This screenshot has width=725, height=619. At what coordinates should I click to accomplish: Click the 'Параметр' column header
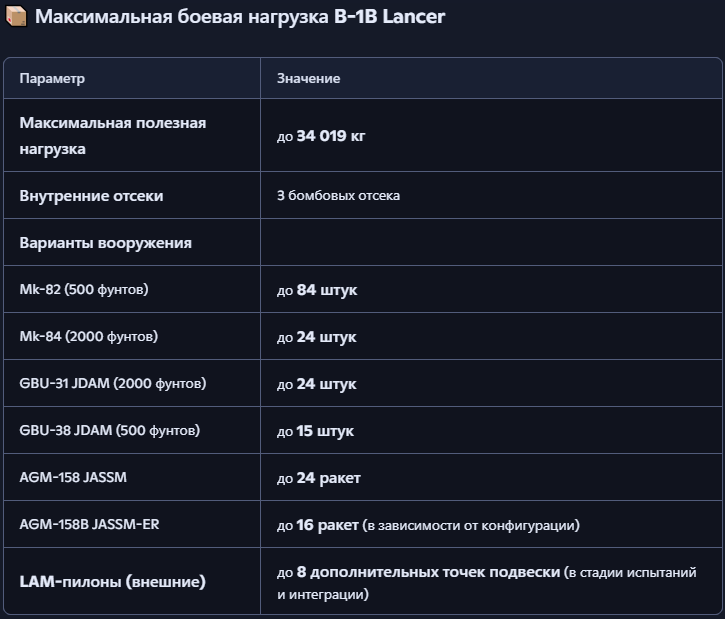pyautogui.click(x=52, y=78)
